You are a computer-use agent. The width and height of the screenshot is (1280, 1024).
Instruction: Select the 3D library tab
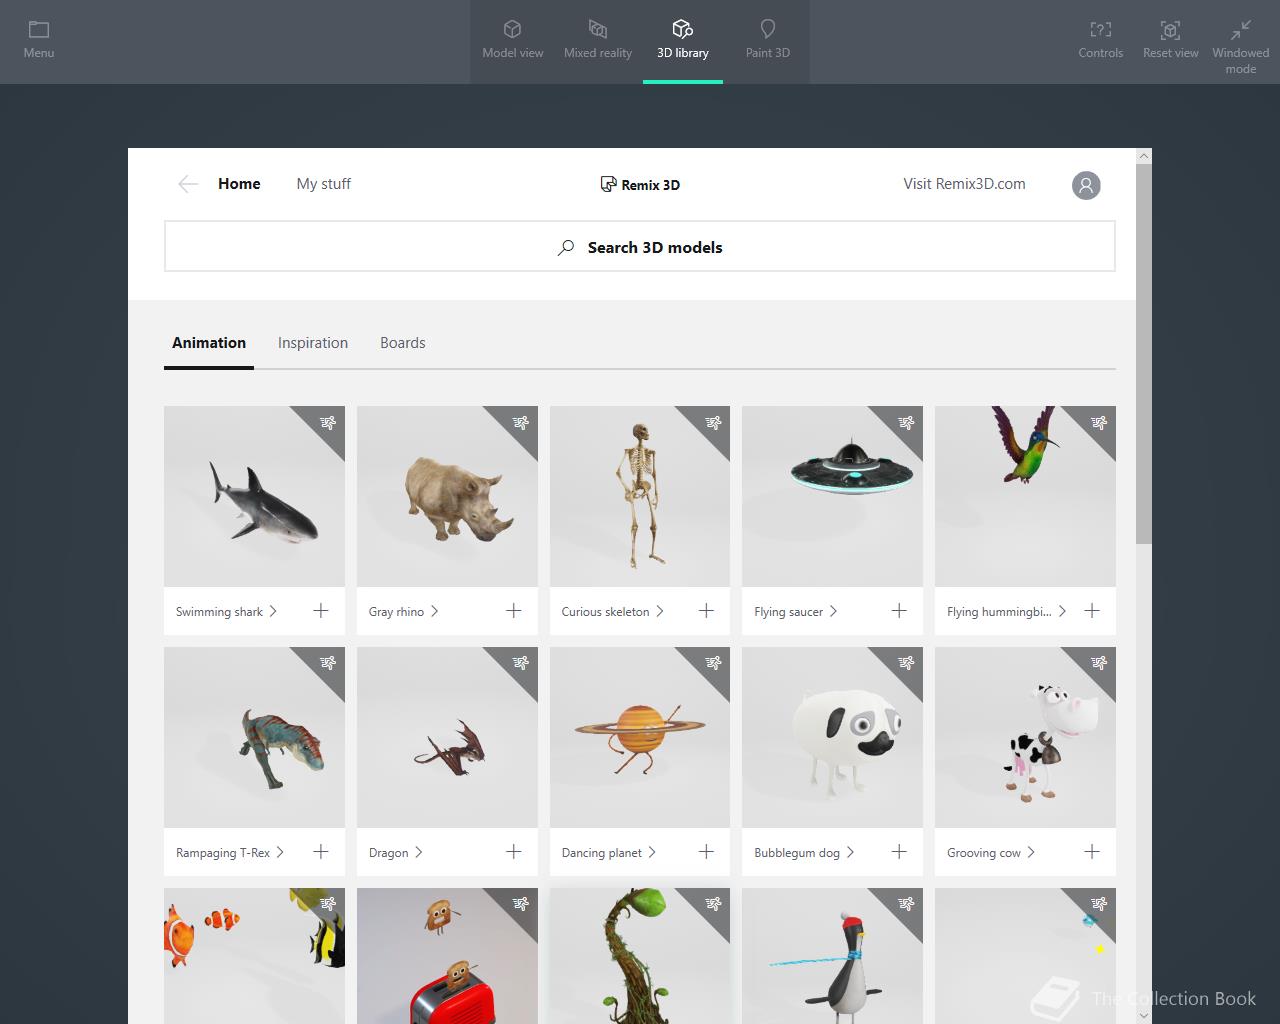tap(683, 41)
